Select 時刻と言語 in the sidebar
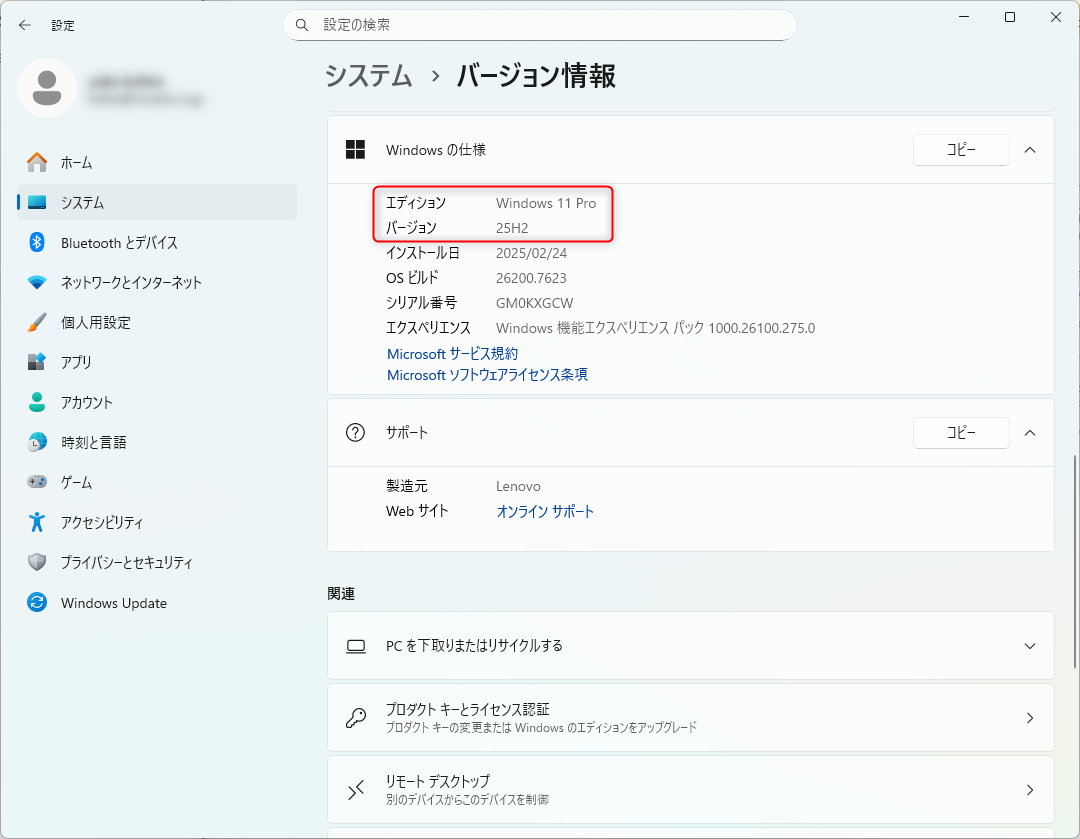 (x=93, y=442)
